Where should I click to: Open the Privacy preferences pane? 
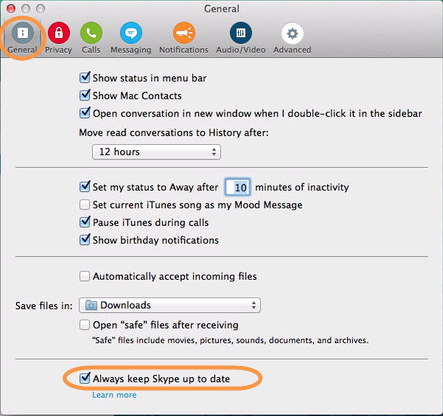tap(59, 33)
